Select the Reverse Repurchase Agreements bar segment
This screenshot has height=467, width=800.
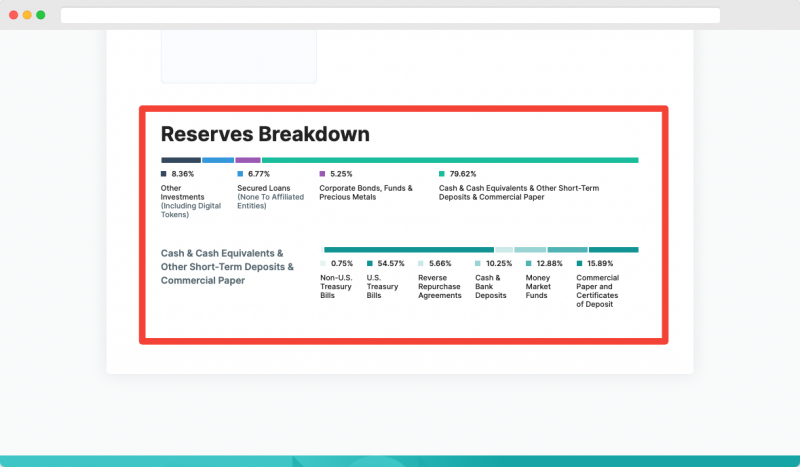click(504, 250)
